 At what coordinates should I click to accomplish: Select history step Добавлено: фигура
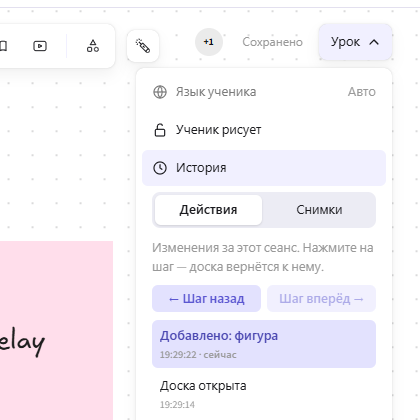tap(264, 344)
